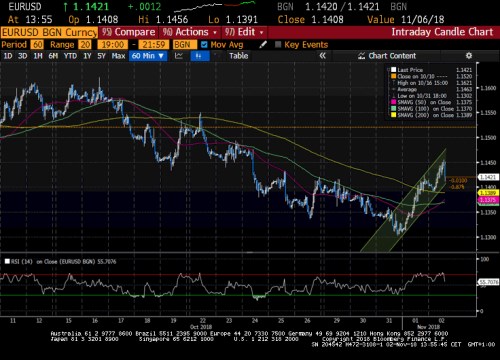The height and width of the screenshot is (360, 500).
Task: Select the 1D range tab
Action: [8, 56]
